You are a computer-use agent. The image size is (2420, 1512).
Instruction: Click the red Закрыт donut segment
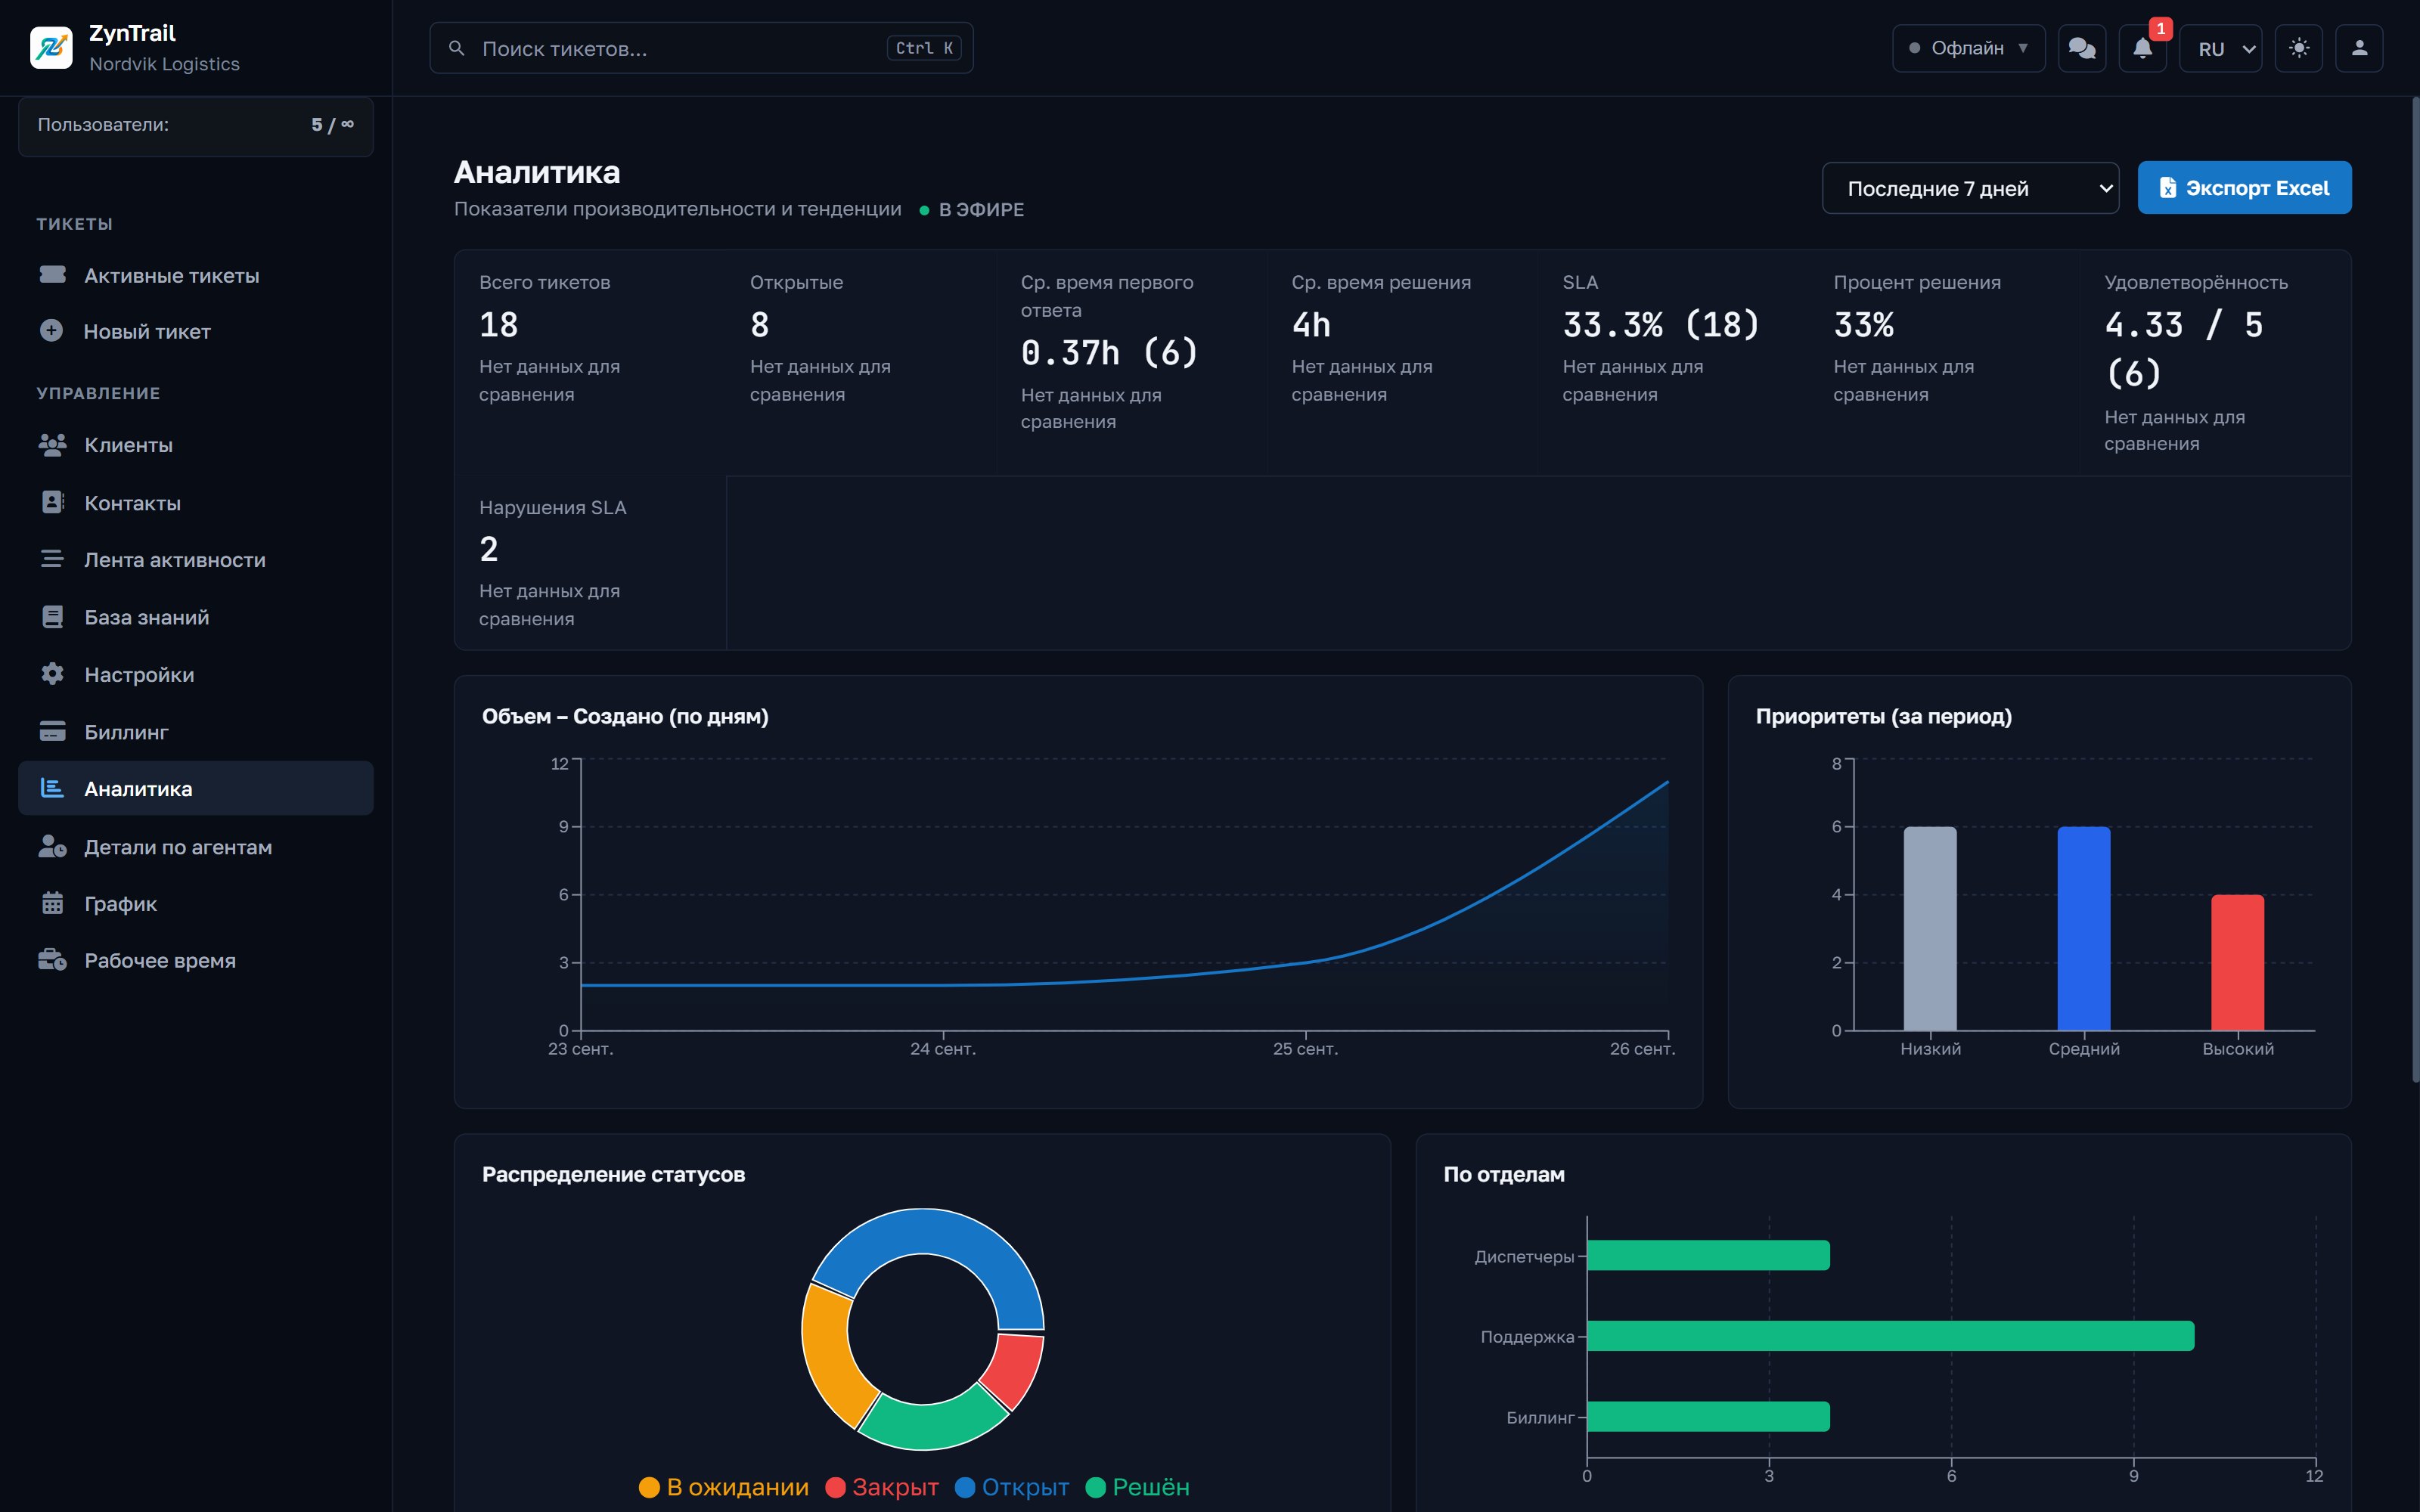1015,1370
